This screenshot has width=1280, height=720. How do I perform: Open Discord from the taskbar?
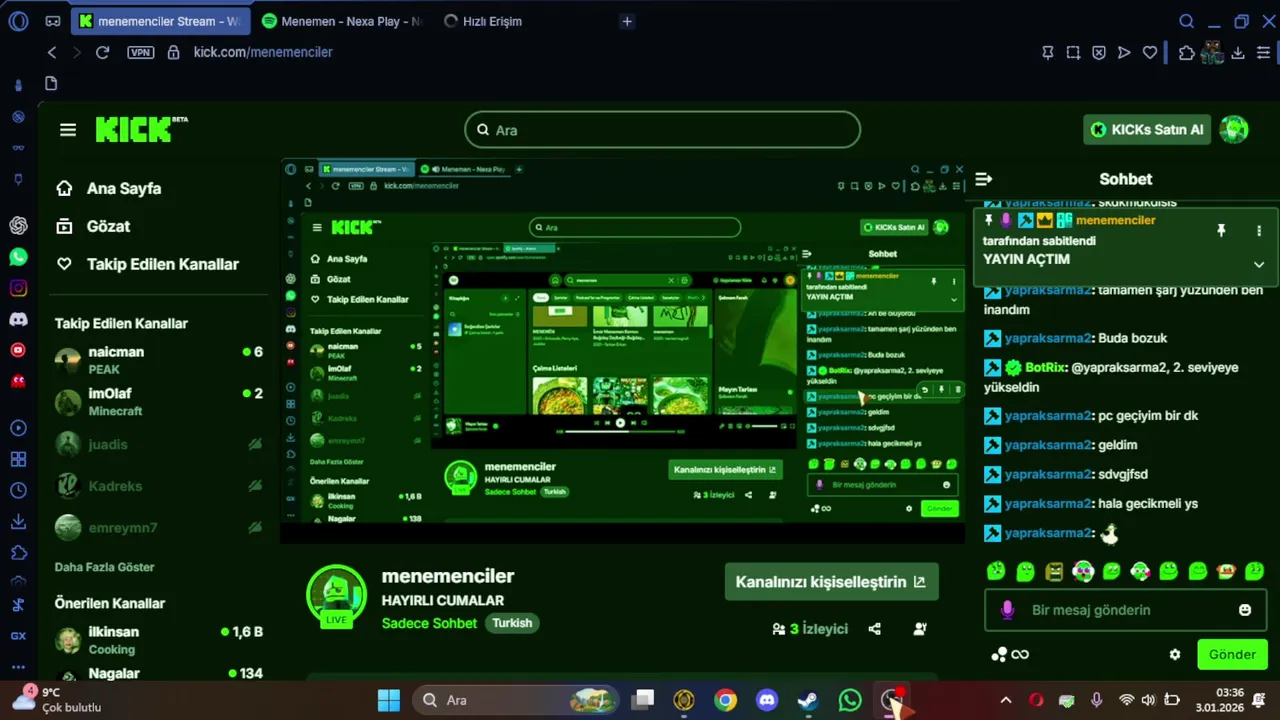(x=767, y=700)
